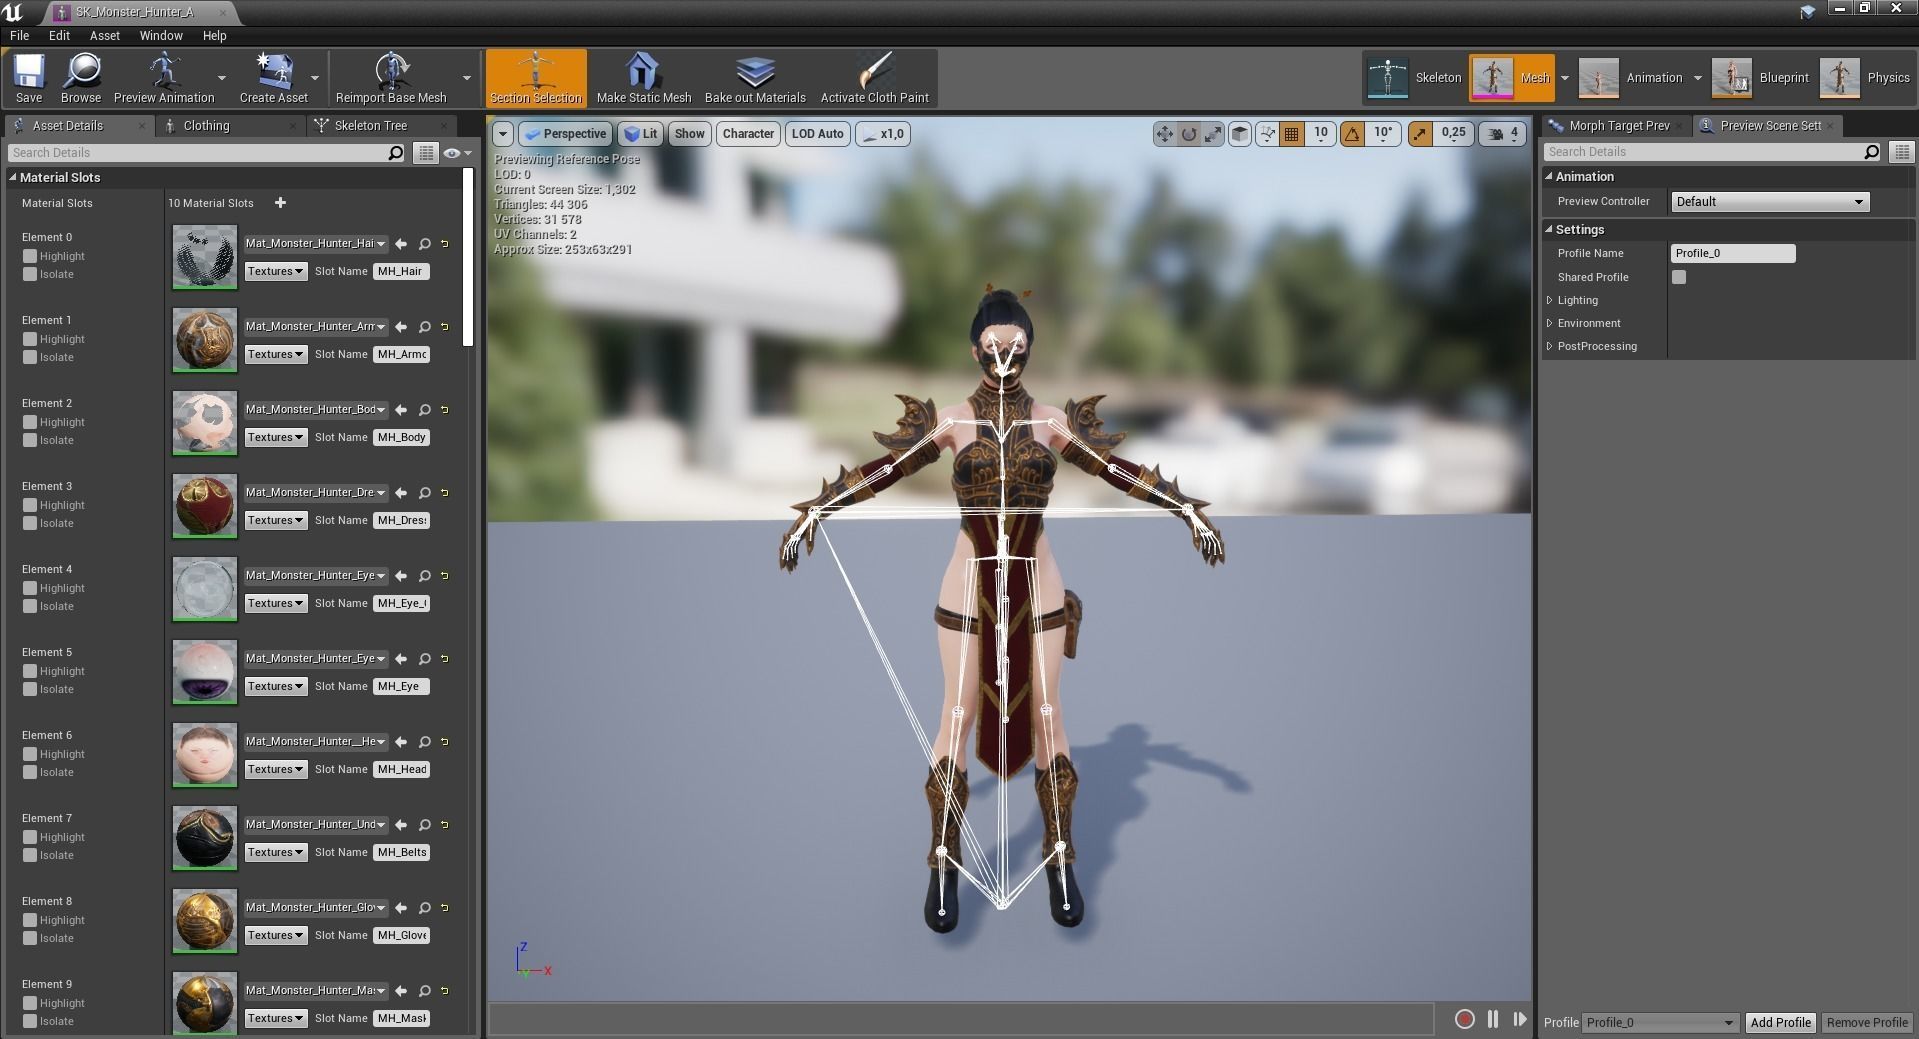Select scale gizmo in viewport toolbar

tap(1213, 134)
